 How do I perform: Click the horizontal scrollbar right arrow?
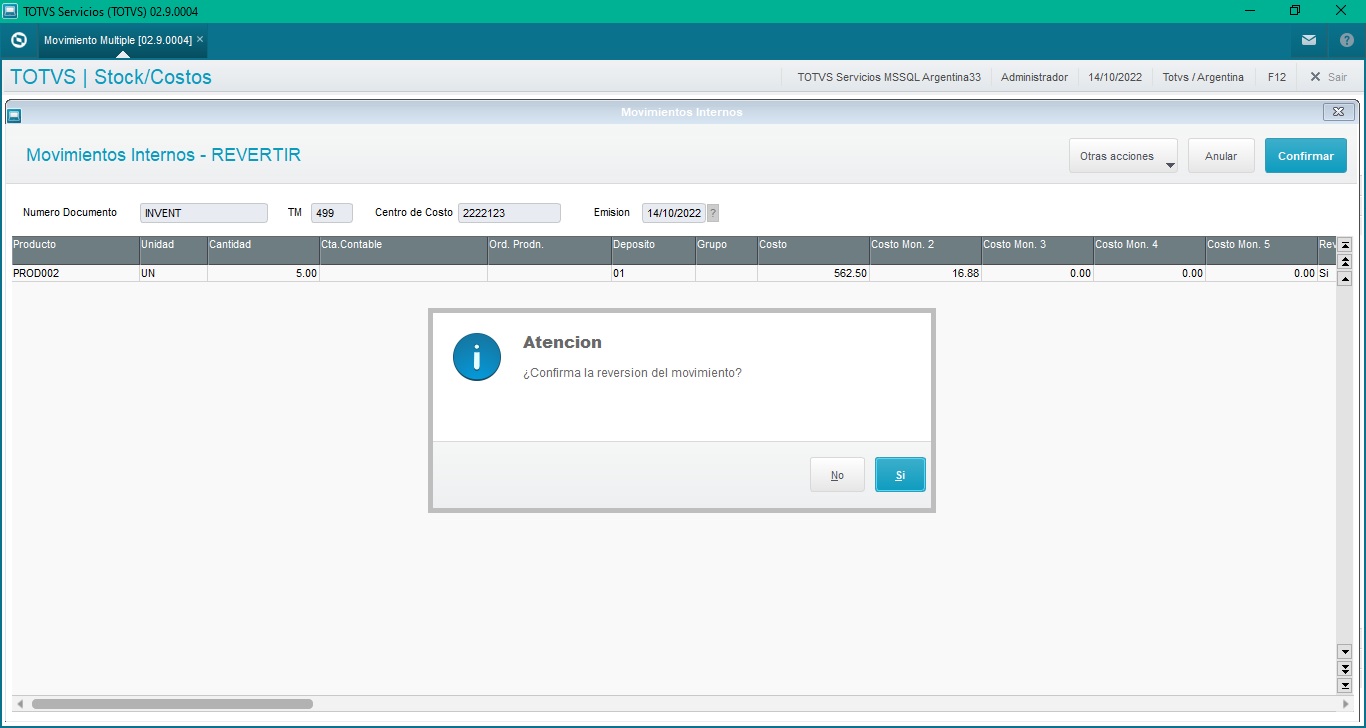click(1345, 704)
